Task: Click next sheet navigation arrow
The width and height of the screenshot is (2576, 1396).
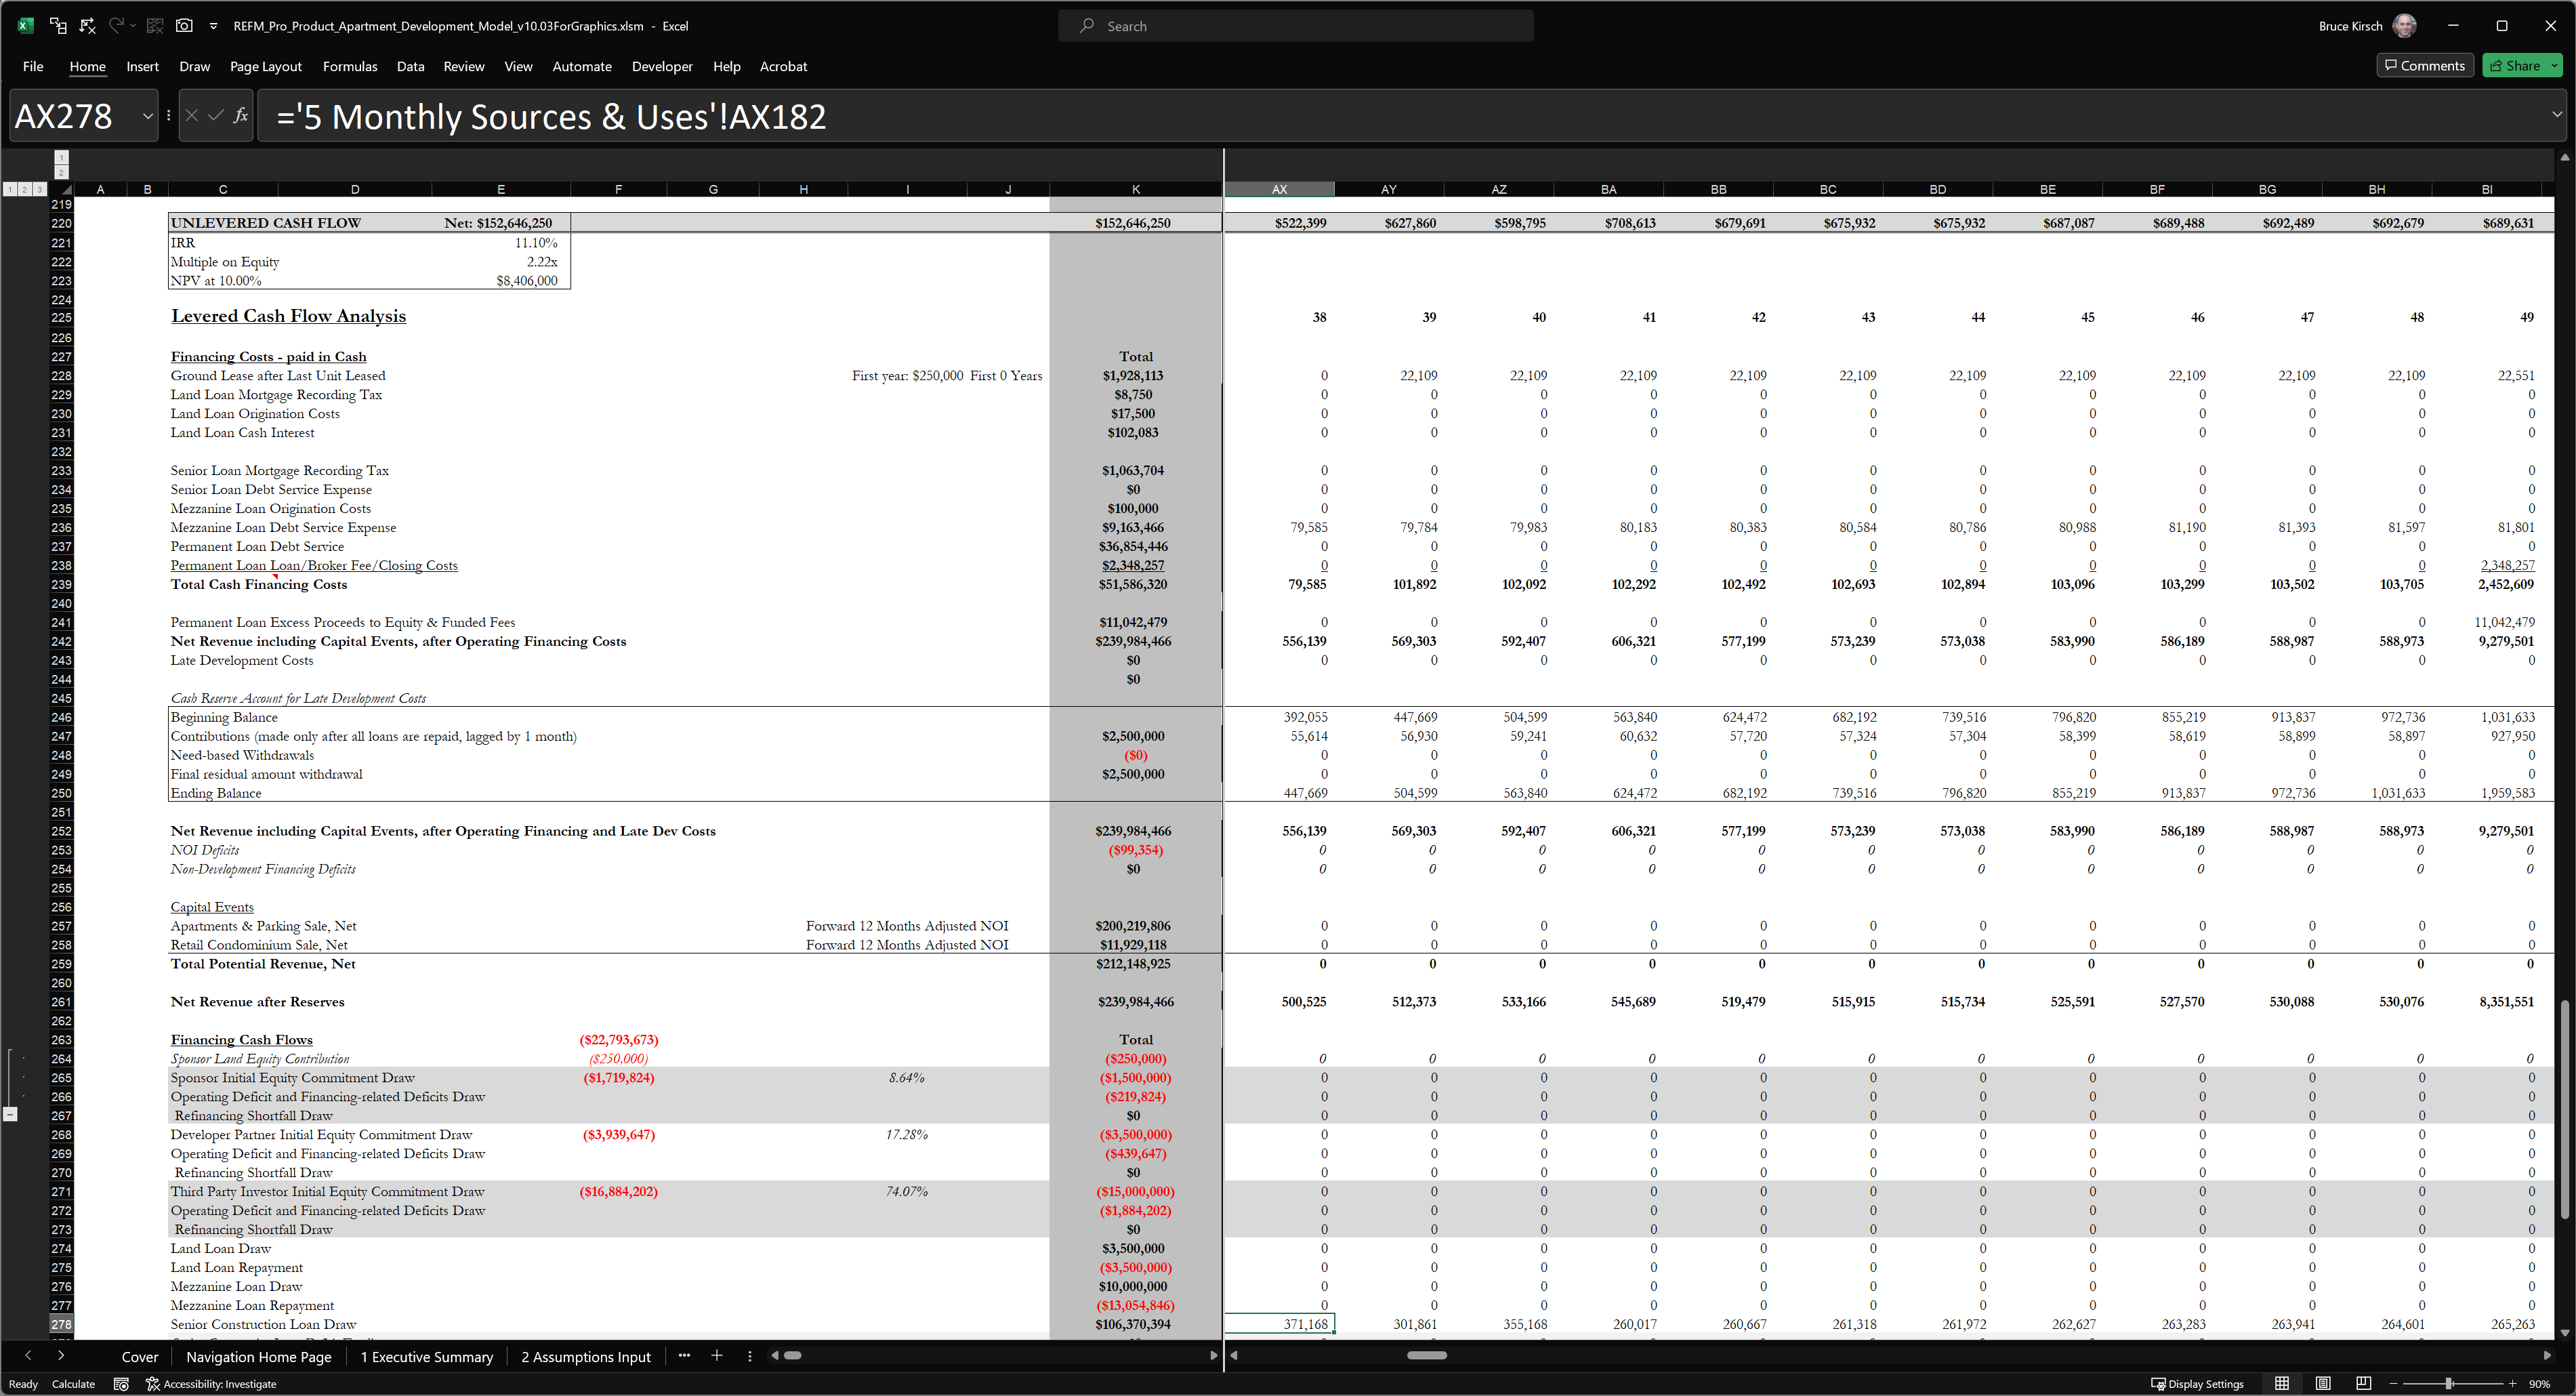Action: point(61,1356)
